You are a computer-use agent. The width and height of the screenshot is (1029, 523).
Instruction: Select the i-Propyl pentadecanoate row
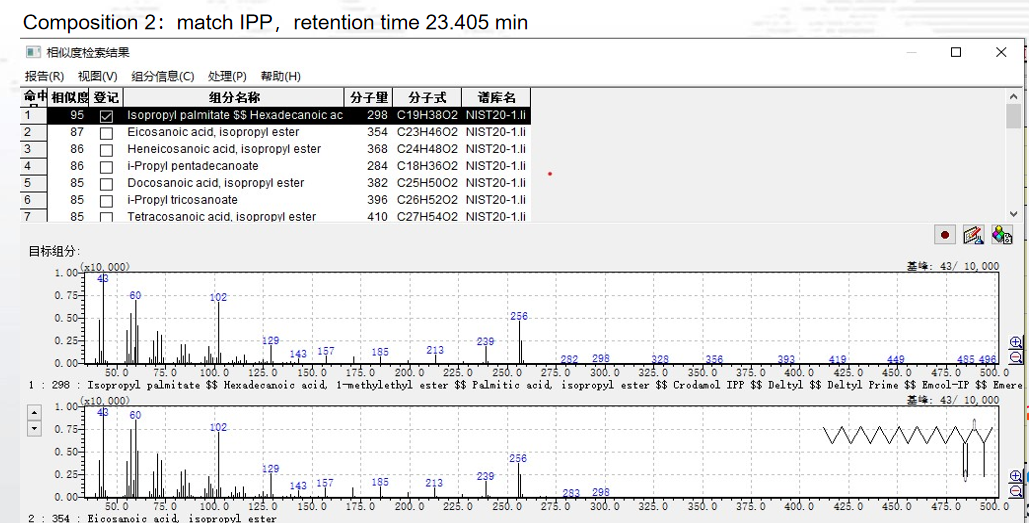(x=276, y=166)
